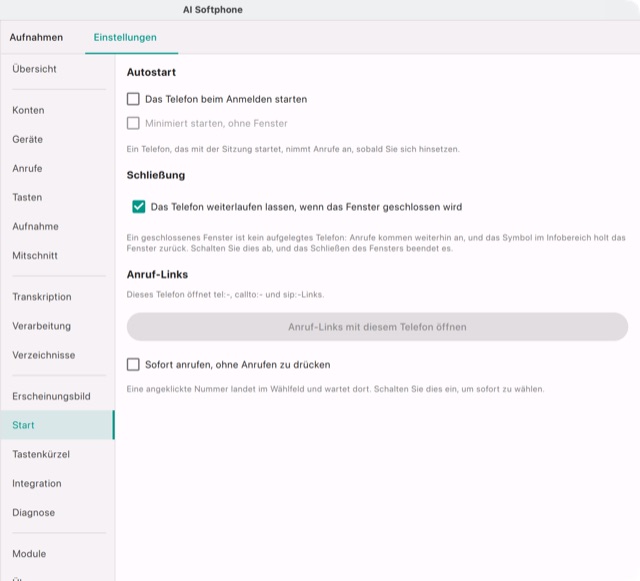Click 'Anruf-Links mit diesem Telefon öffnen' button
This screenshot has width=640, height=581.
pyautogui.click(x=377, y=327)
